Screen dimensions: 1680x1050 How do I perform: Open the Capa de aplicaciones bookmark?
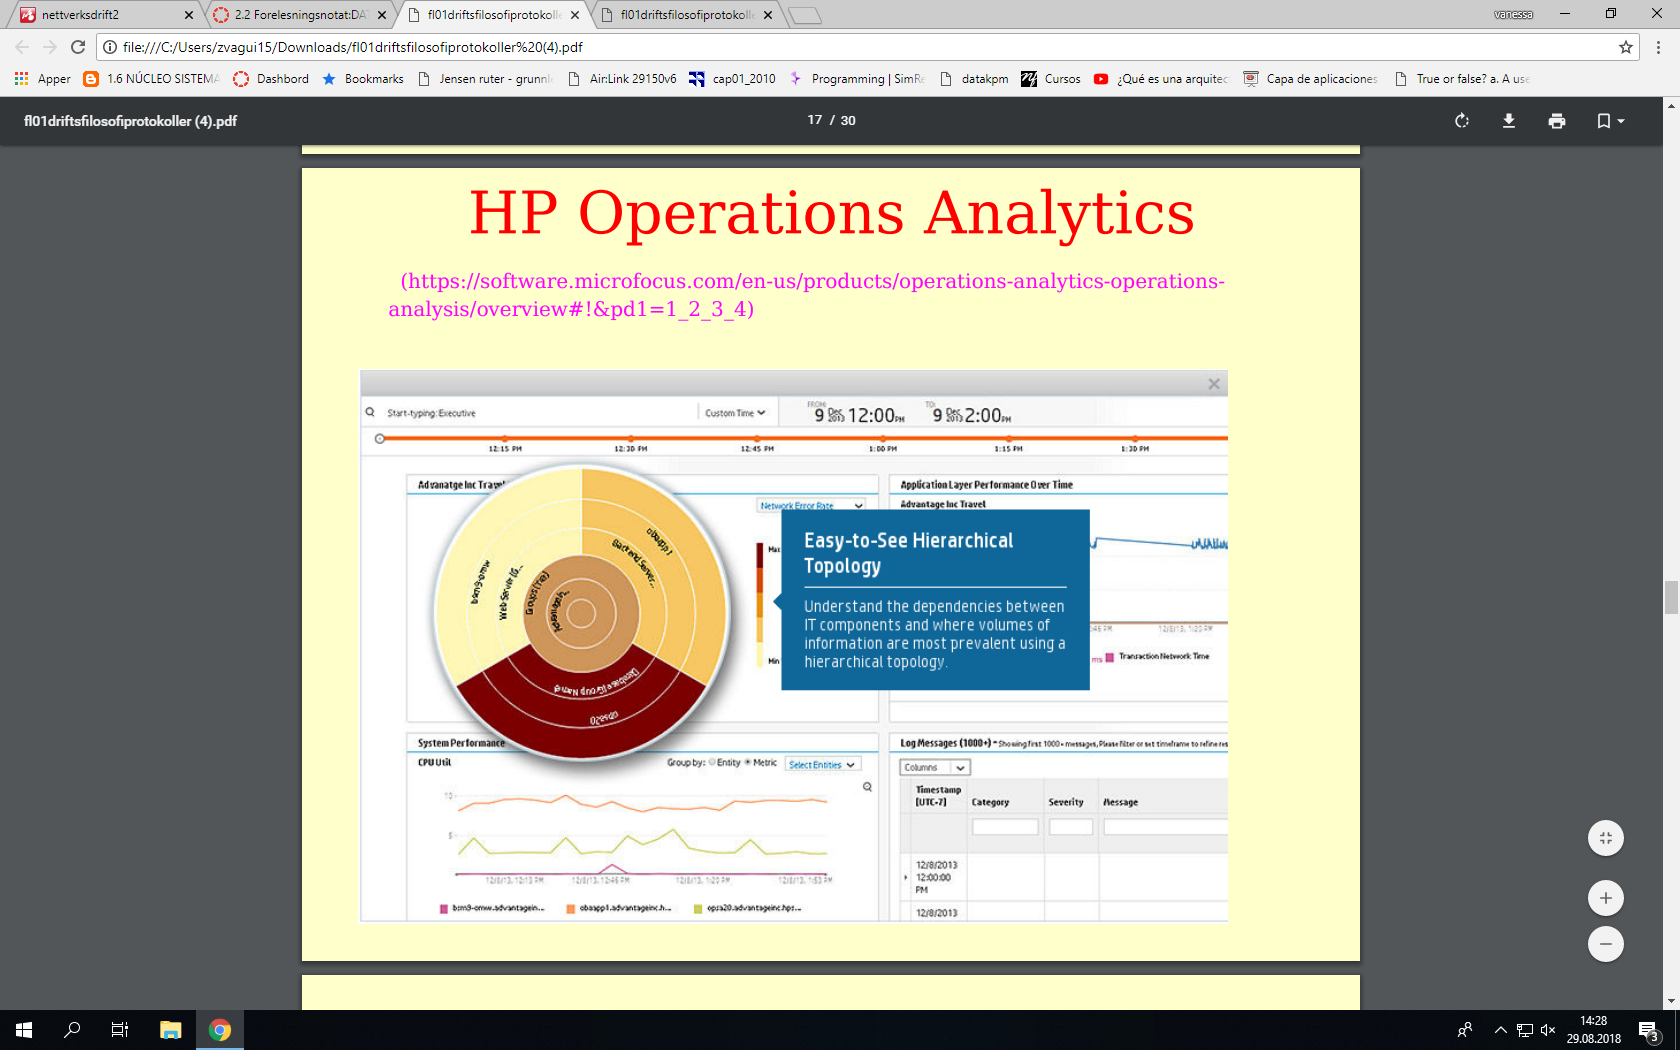1311,79
